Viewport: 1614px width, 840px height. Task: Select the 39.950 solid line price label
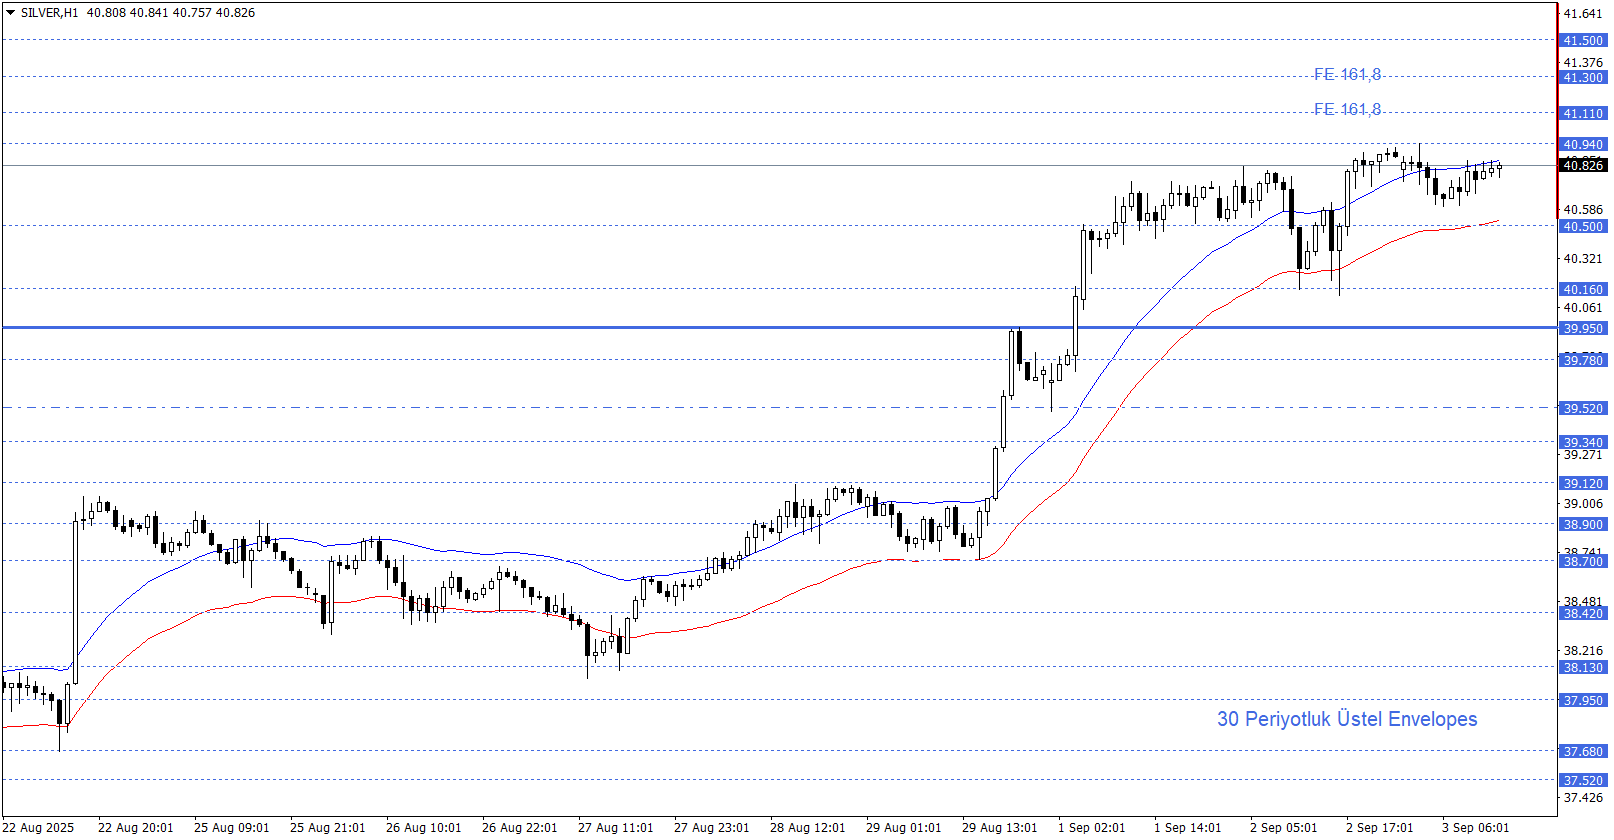[x=1583, y=329]
